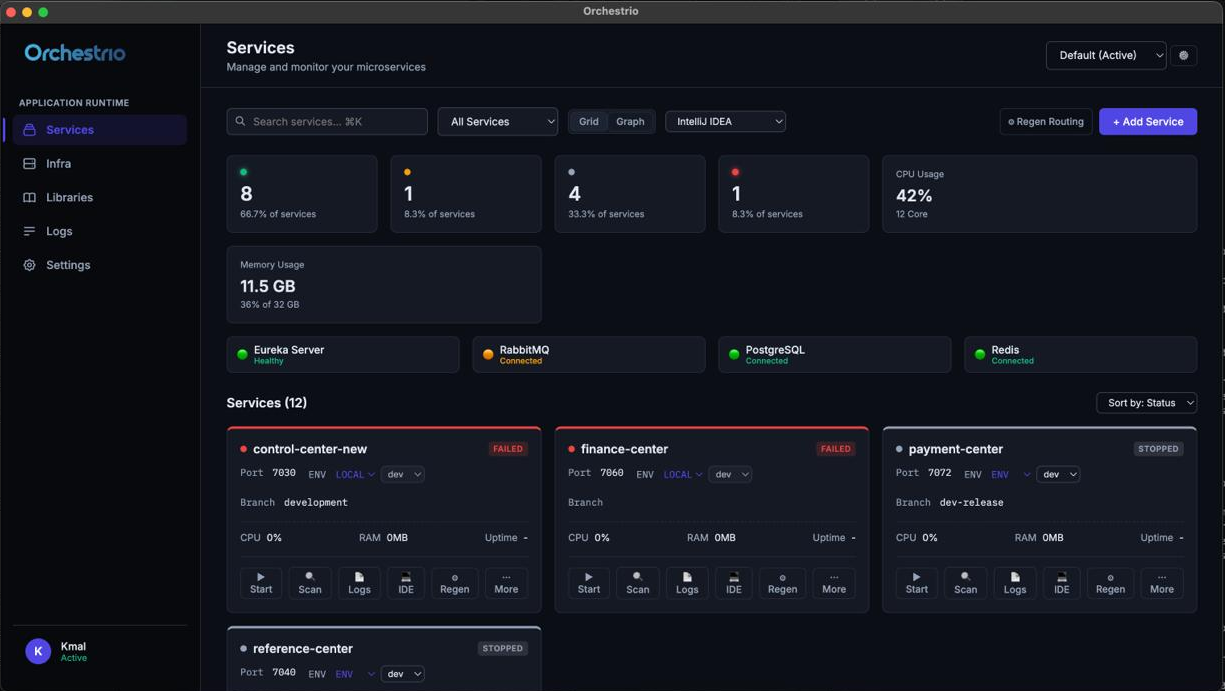This screenshot has width=1225, height=691.
Task: Open the All Services filter dropdown
Action: coord(498,121)
